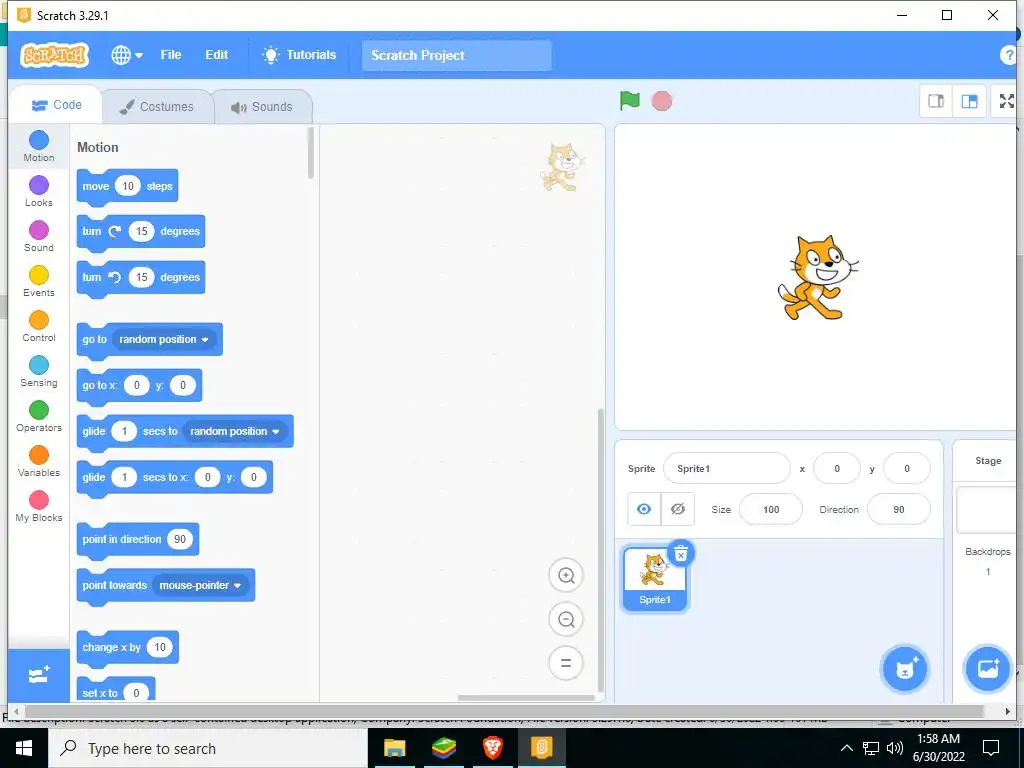This screenshot has height=768, width=1024.
Task: Select the Variables category circle
Action: pyautogui.click(x=39, y=455)
